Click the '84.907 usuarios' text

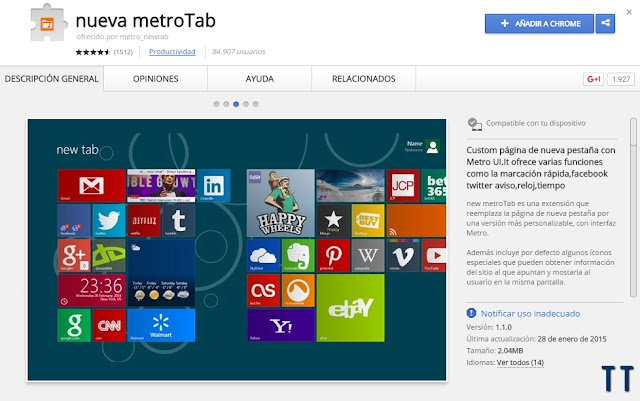click(239, 52)
